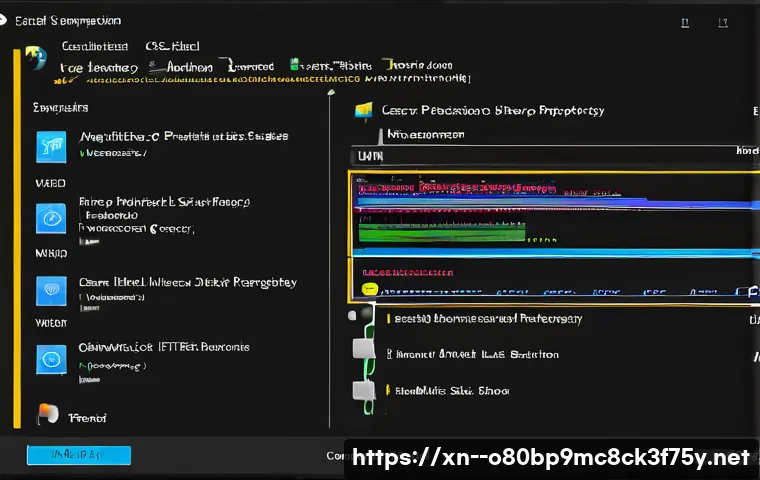Tick the upper white checkbox below the graph
The width and height of the screenshot is (760, 480).
click(364, 349)
